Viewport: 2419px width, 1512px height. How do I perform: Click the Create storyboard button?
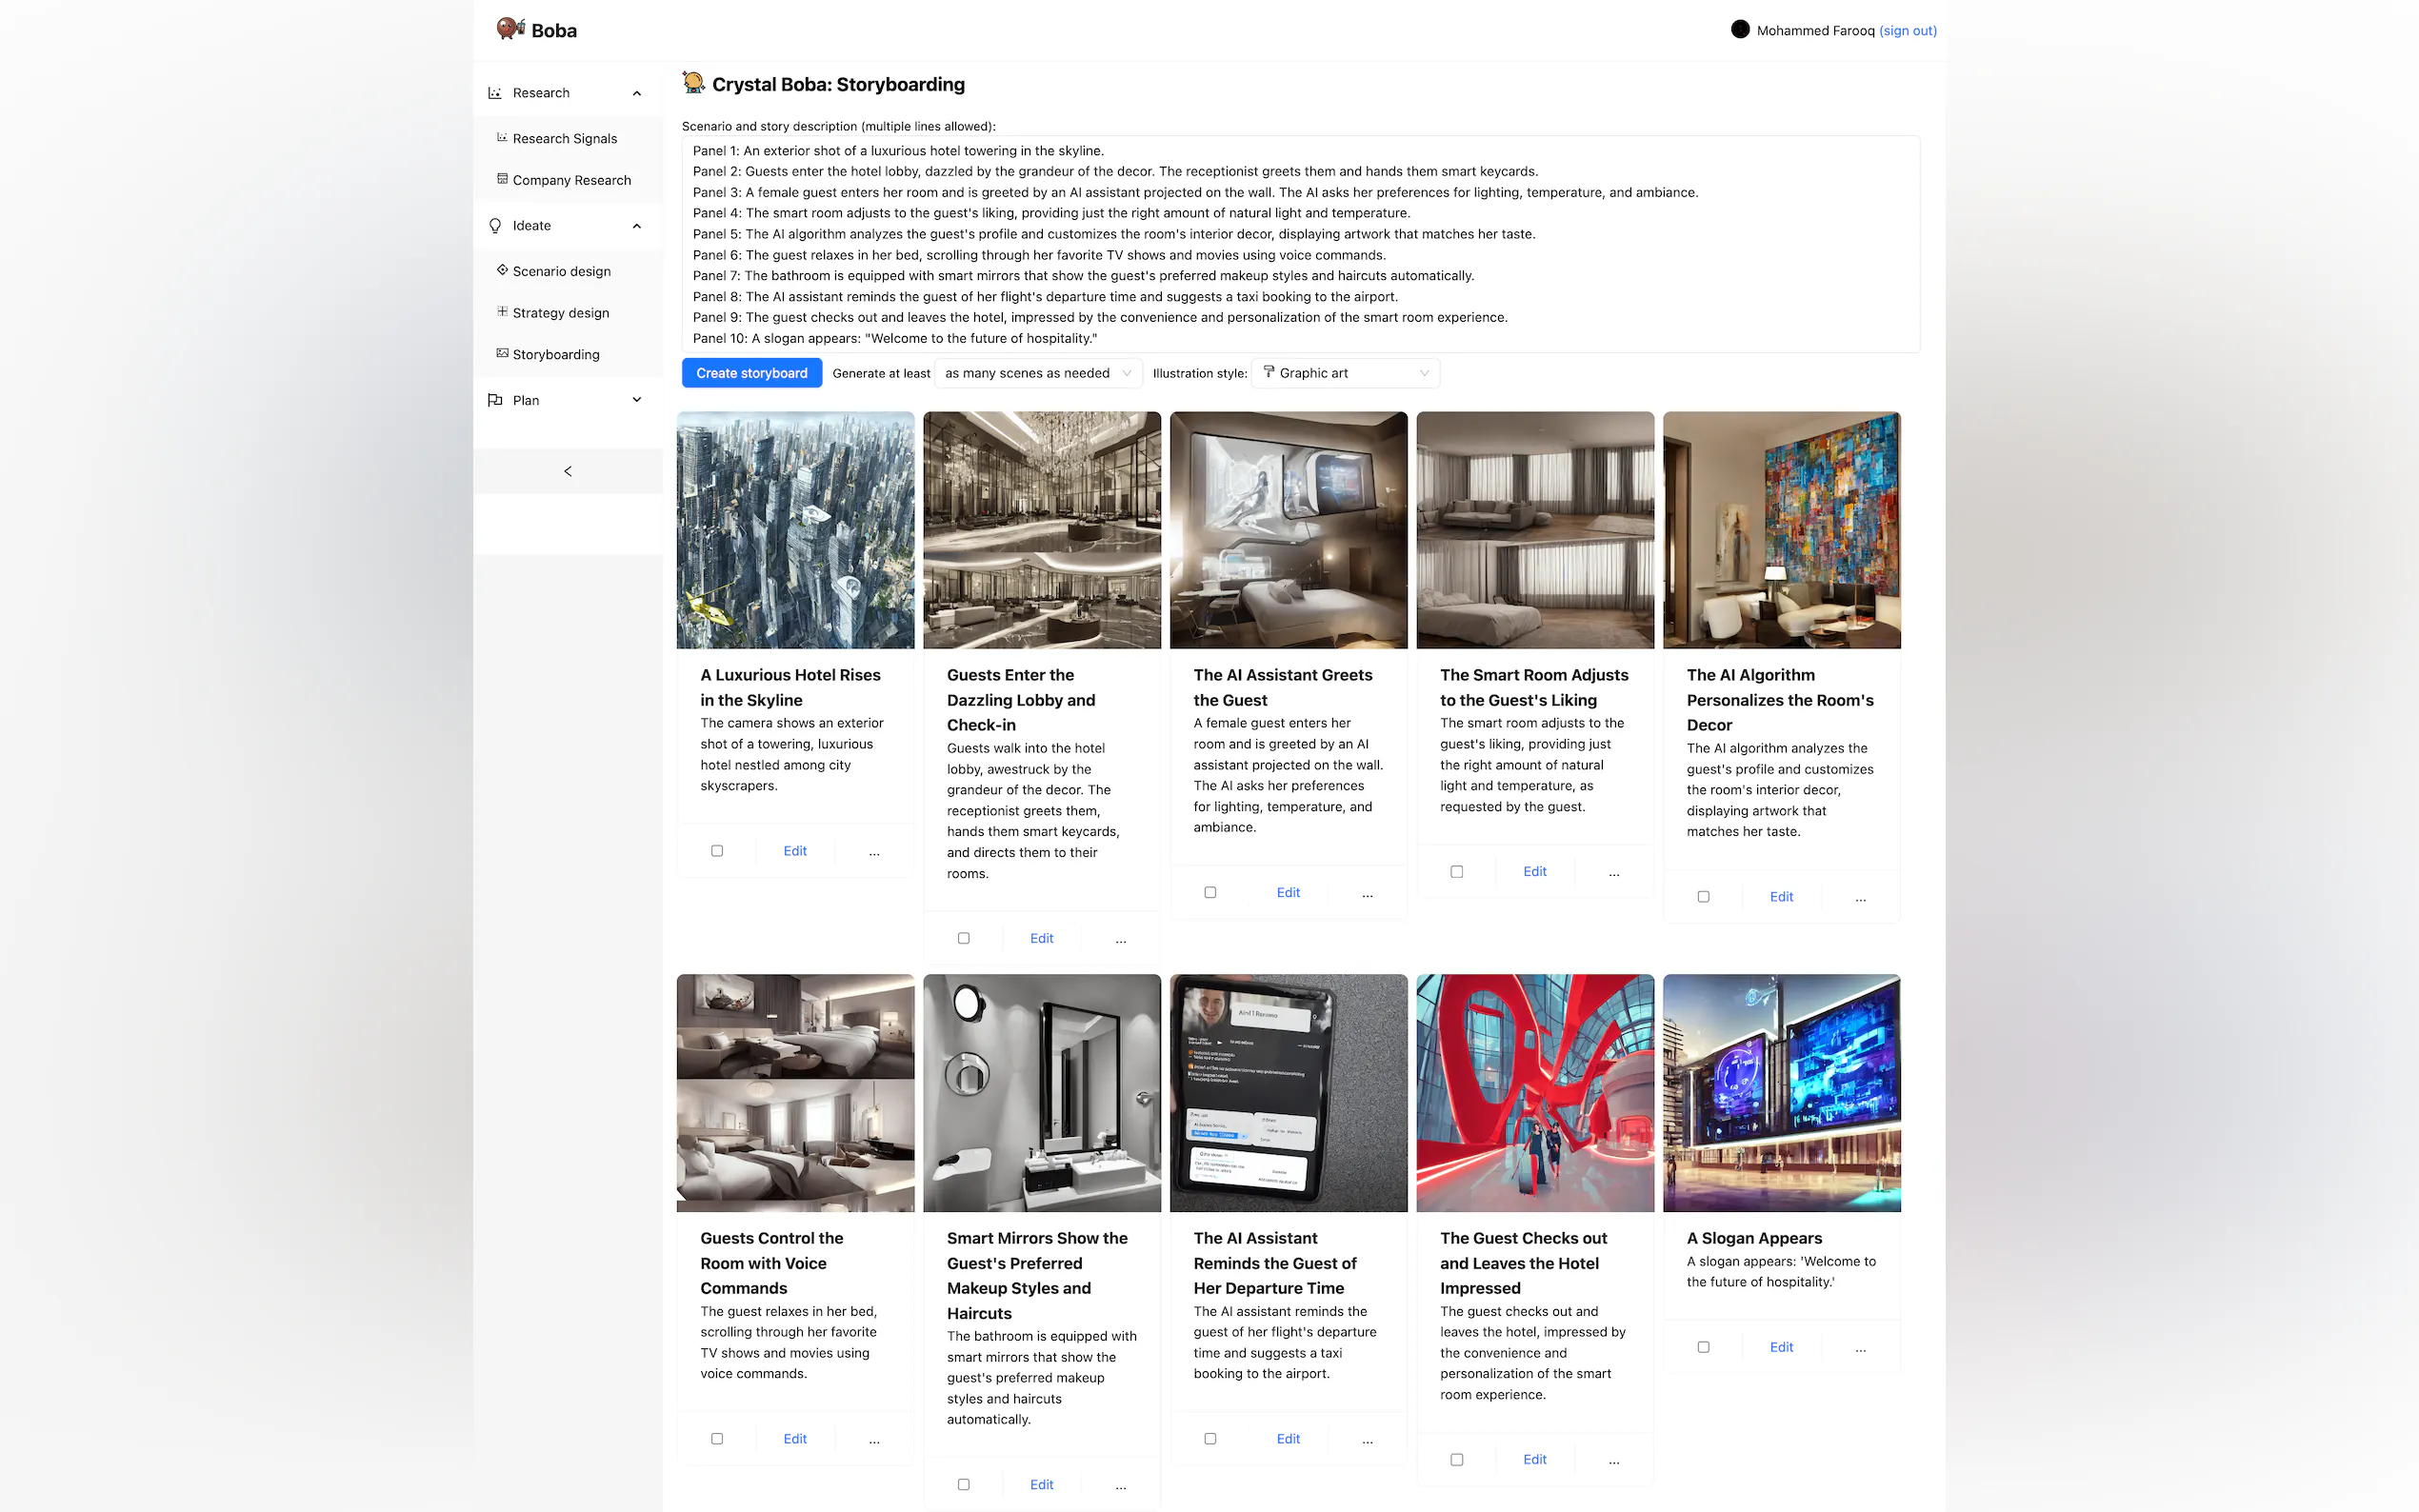[751, 373]
